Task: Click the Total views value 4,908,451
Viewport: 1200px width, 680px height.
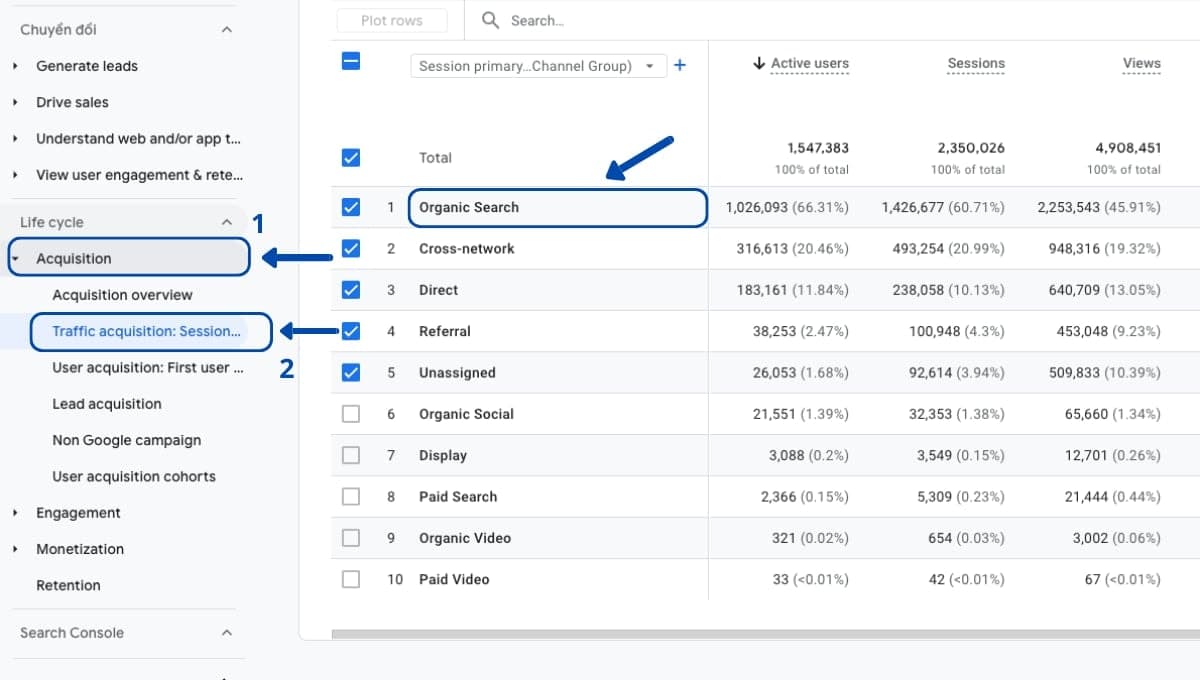Action: coord(1130,148)
